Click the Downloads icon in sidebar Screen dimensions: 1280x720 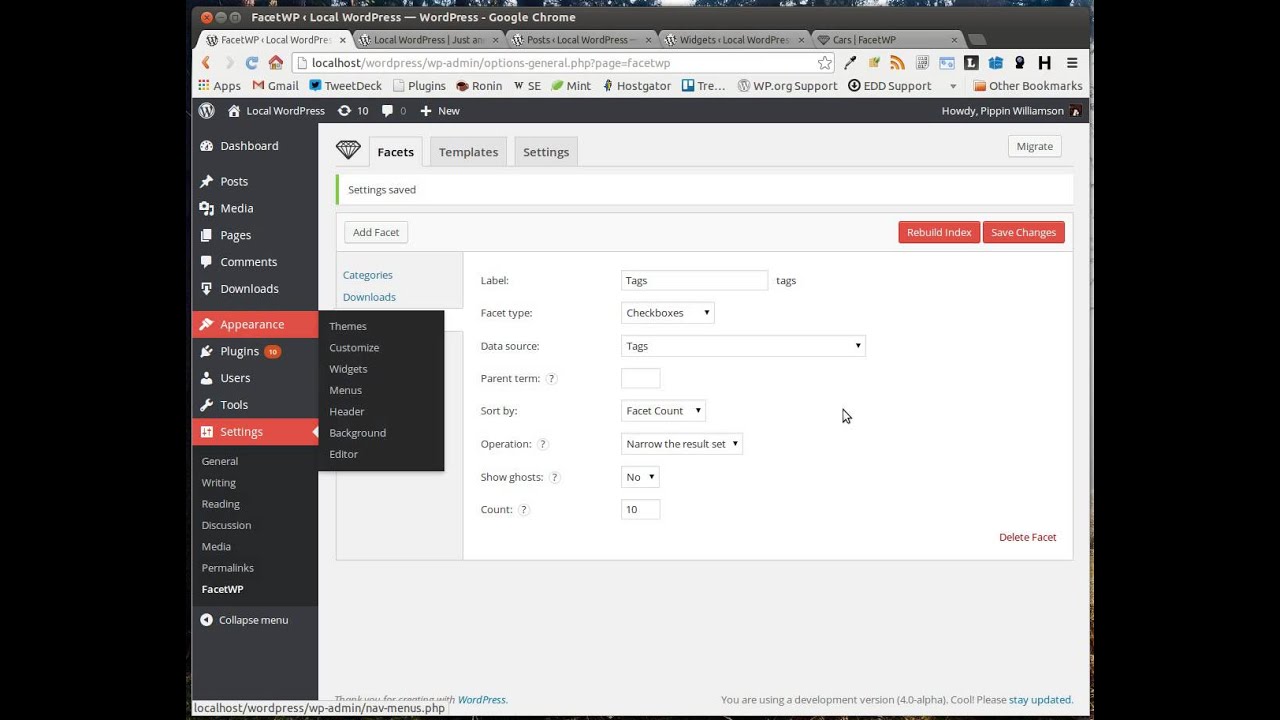click(x=206, y=289)
